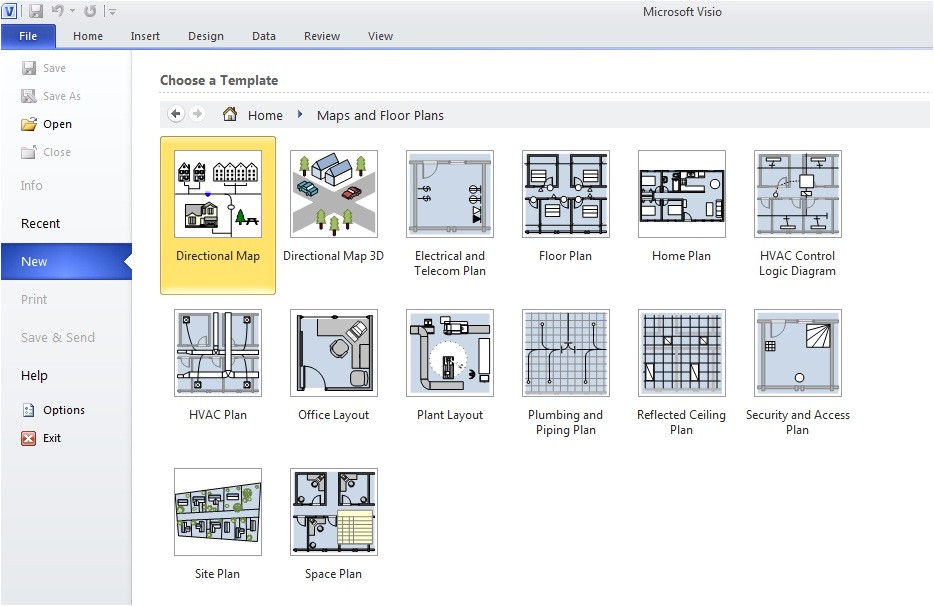Choose the HVAC Control Logic Diagram template
The height and width of the screenshot is (606, 934).
click(797, 194)
